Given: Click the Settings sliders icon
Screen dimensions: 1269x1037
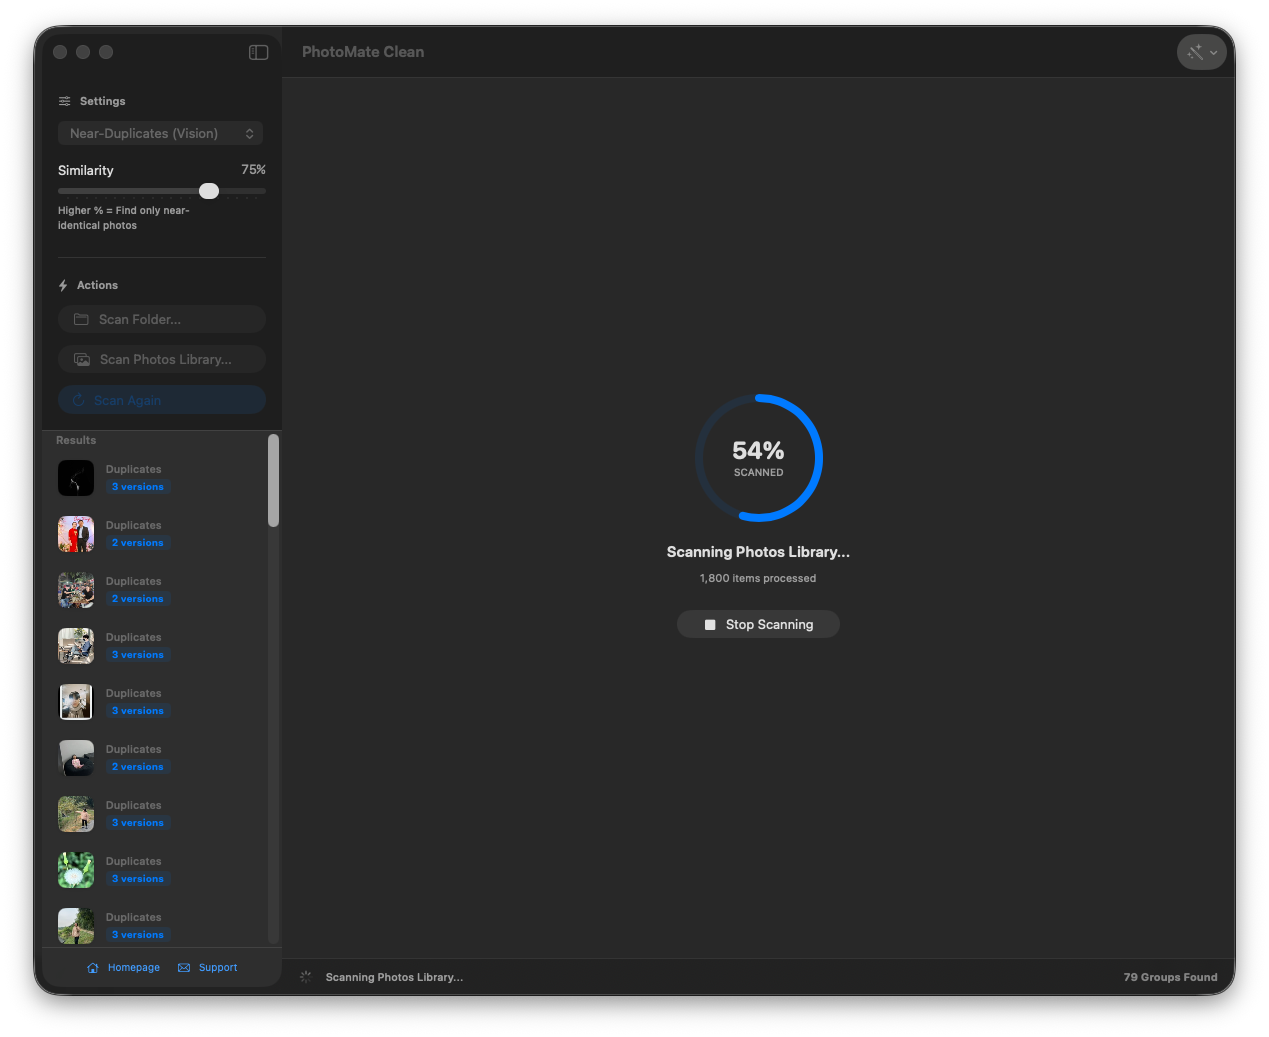Looking at the screenshot, I should (x=63, y=101).
